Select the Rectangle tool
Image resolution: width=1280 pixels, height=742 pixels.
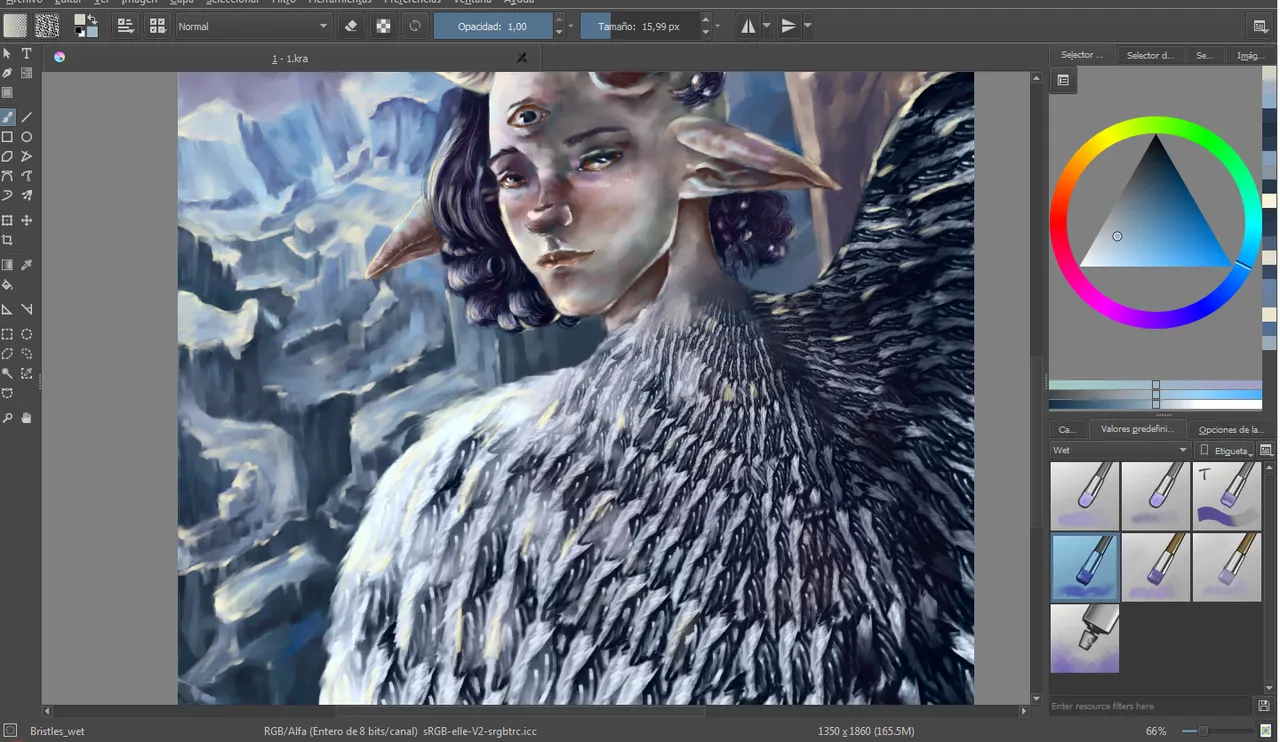7,137
